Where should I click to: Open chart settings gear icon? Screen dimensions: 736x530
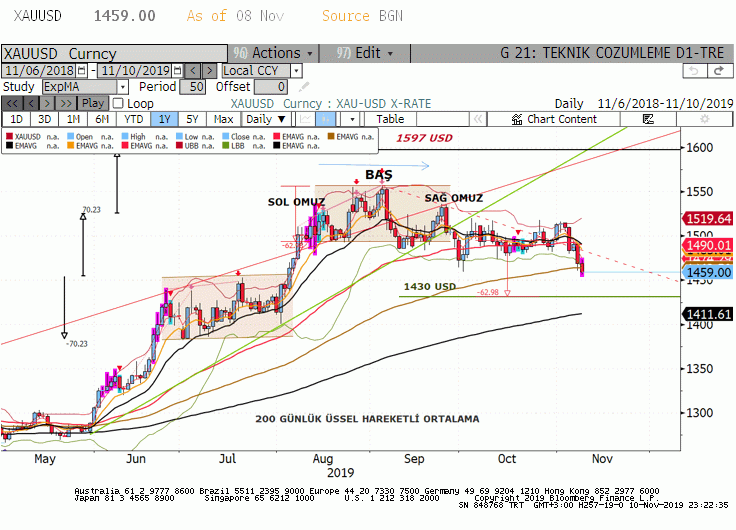pyautogui.click(x=704, y=119)
